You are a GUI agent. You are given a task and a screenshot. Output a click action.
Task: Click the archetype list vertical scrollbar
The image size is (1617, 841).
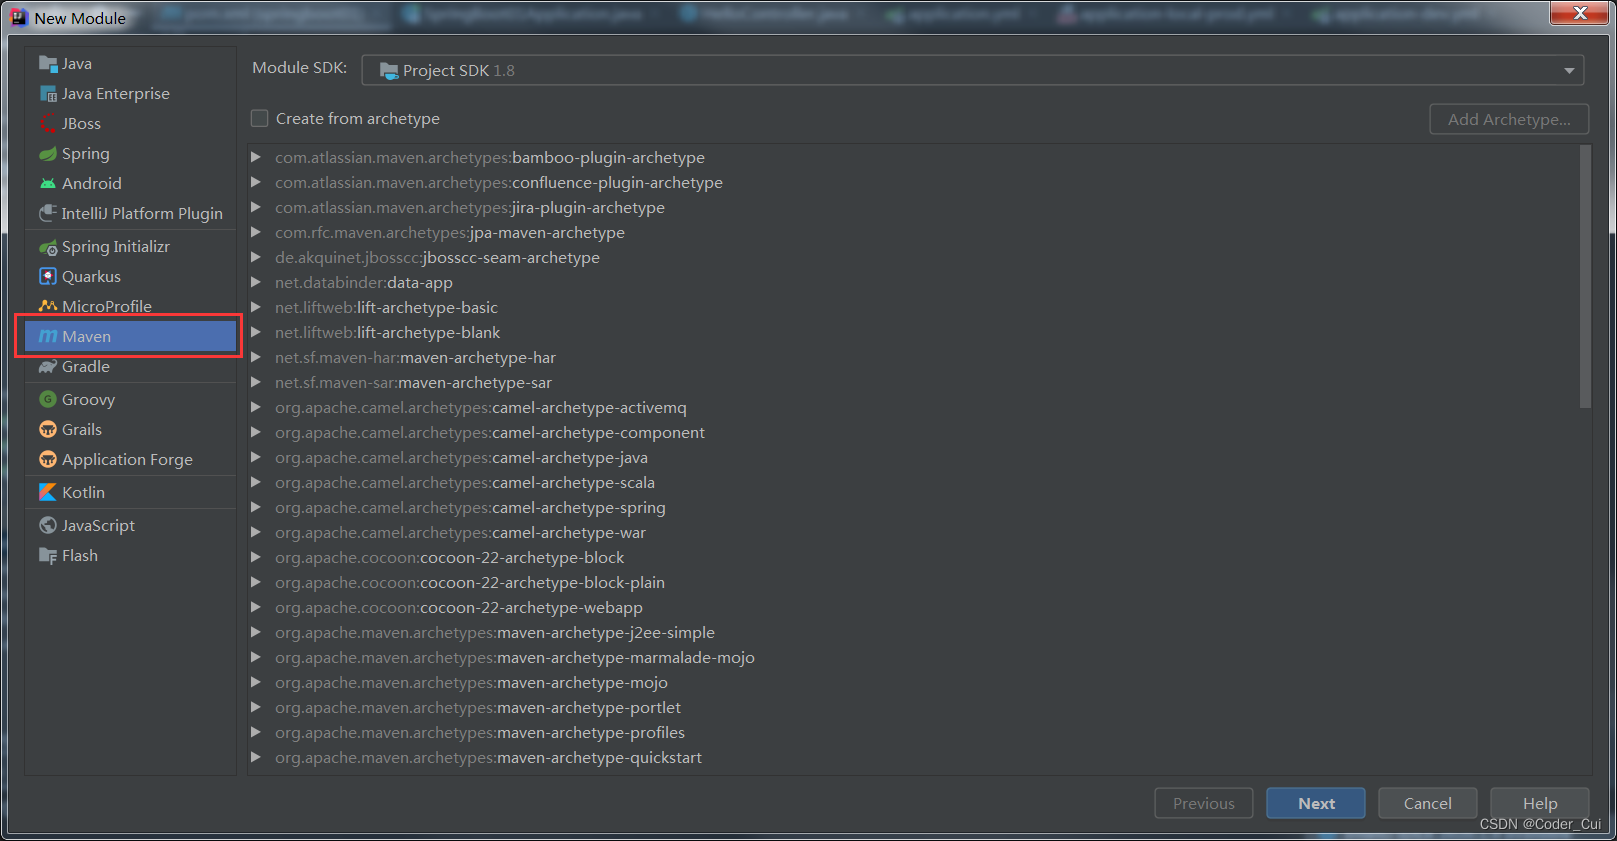pos(1585,277)
